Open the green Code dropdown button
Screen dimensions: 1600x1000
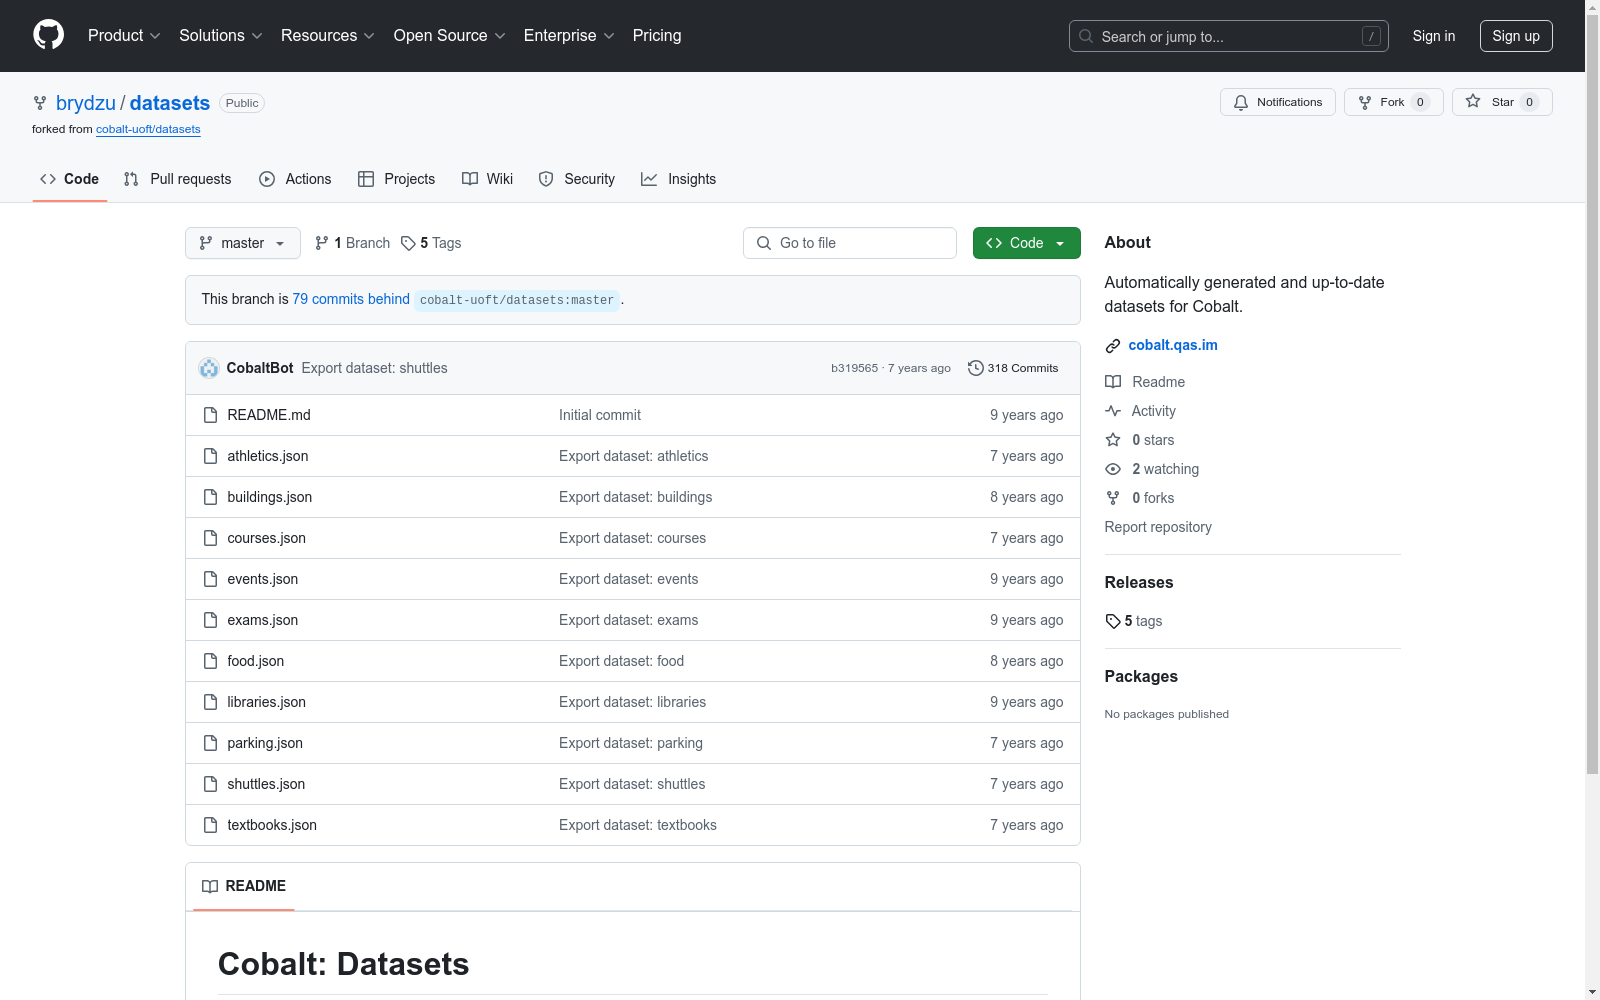[1026, 243]
